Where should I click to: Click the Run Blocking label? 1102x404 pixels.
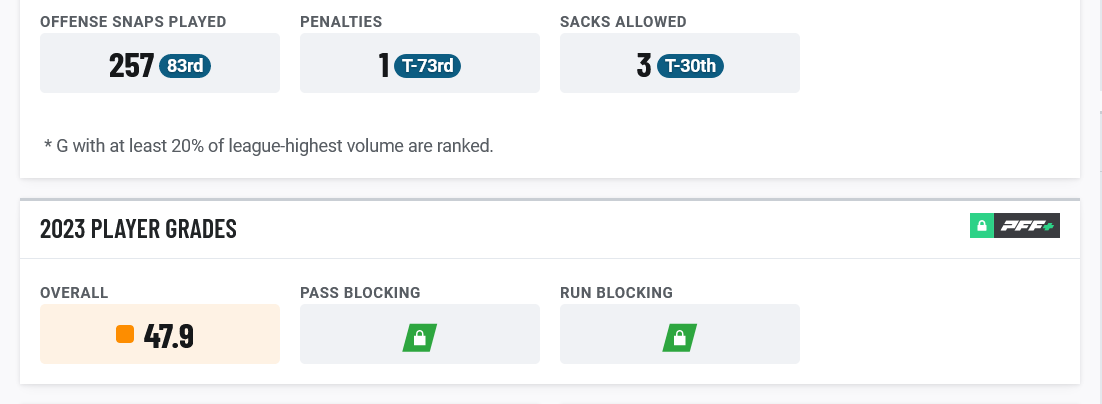click(616, 292)
